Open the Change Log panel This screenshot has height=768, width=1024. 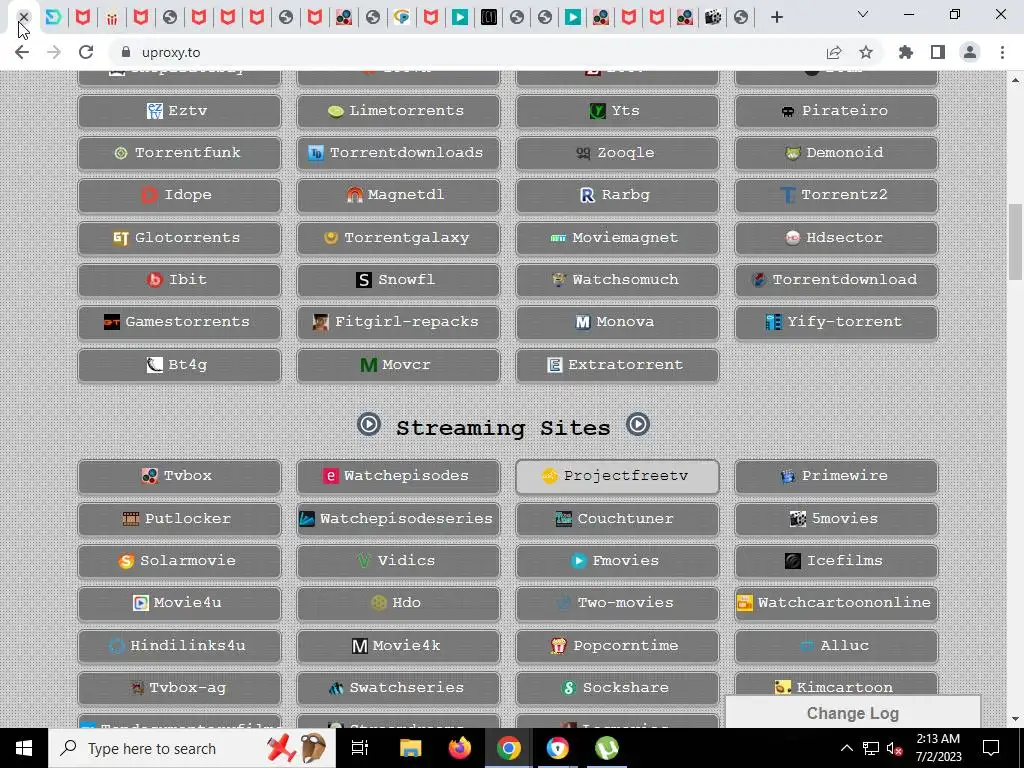(853, 713)
